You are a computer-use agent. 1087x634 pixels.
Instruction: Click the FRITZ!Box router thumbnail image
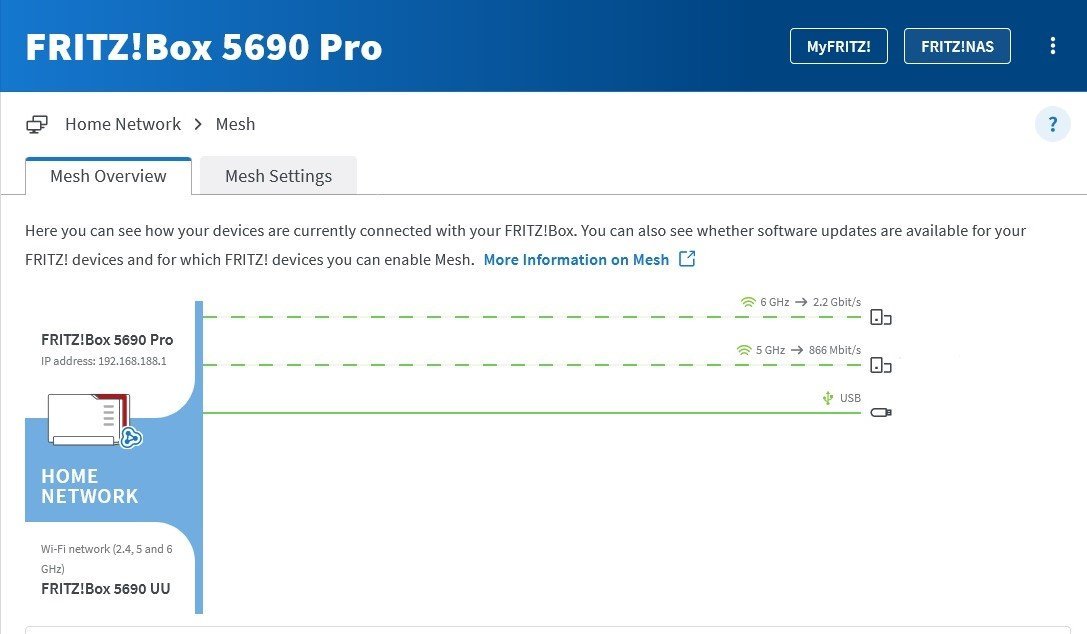point(88,418)
